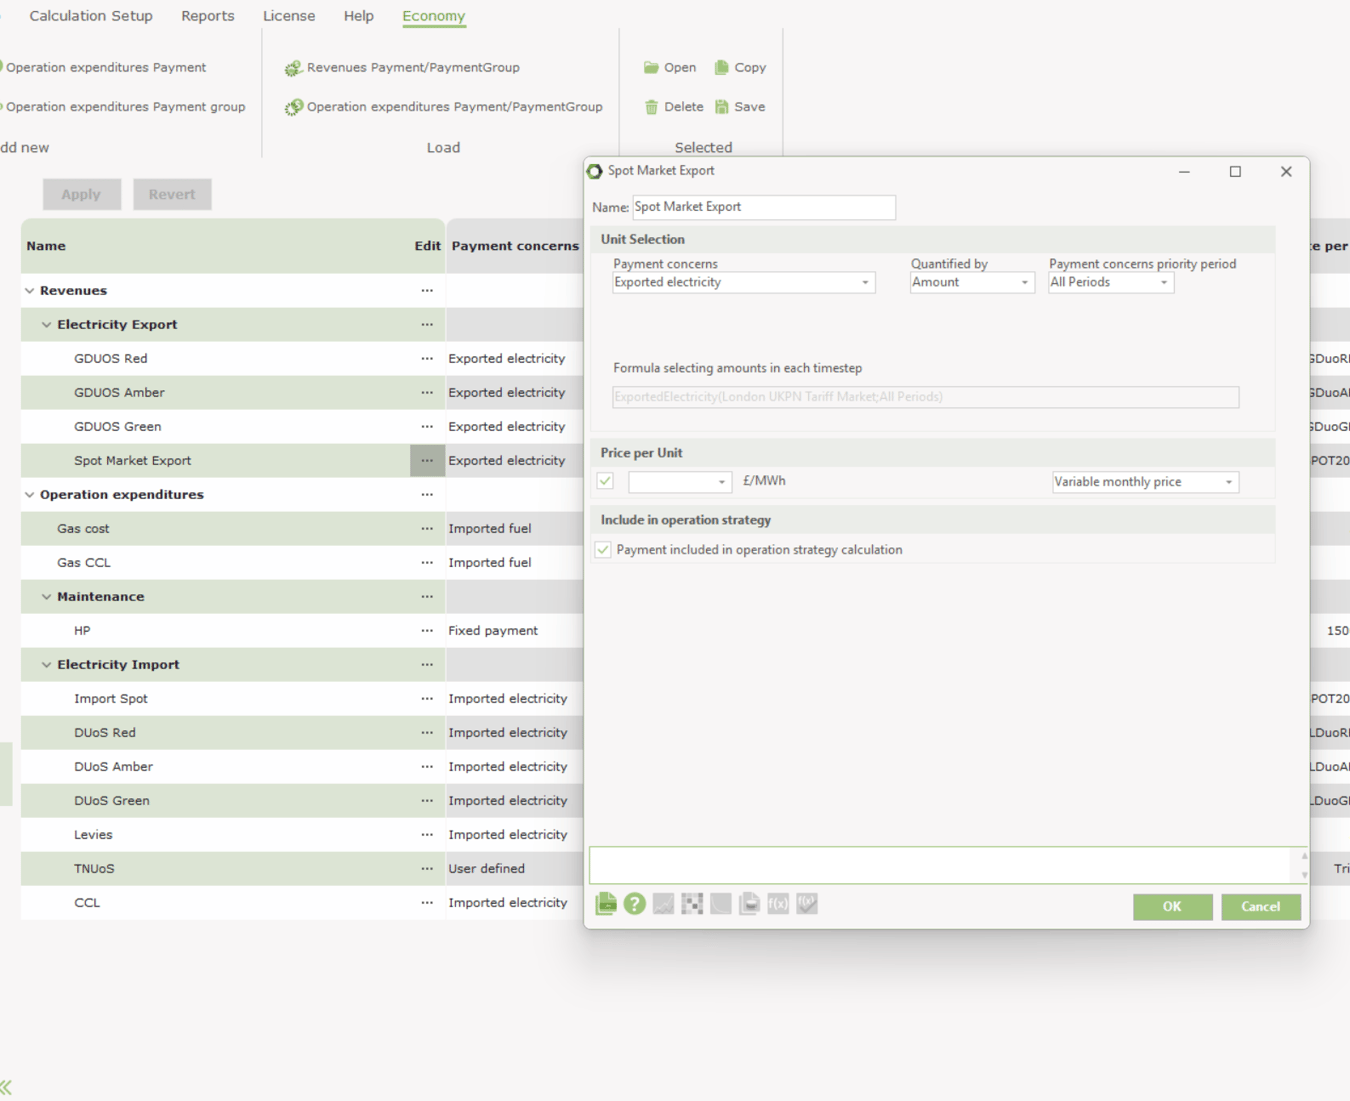Click the checkered matrix icon in dialog toolbar
1350x1101 pixels.
[x=692, y=904]
